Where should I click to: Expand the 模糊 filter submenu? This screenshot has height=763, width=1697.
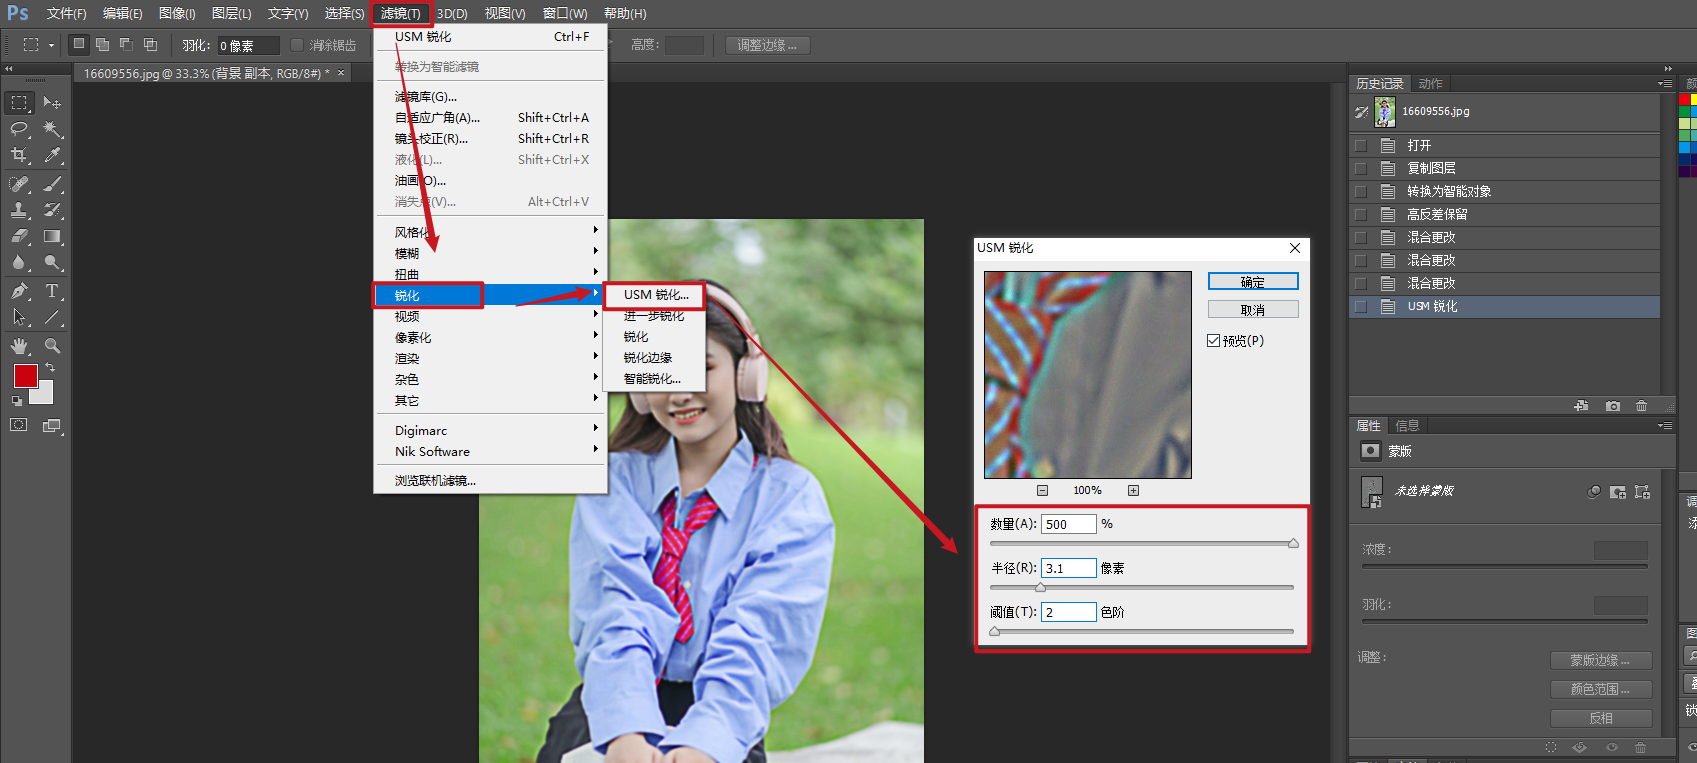[491, 253]
